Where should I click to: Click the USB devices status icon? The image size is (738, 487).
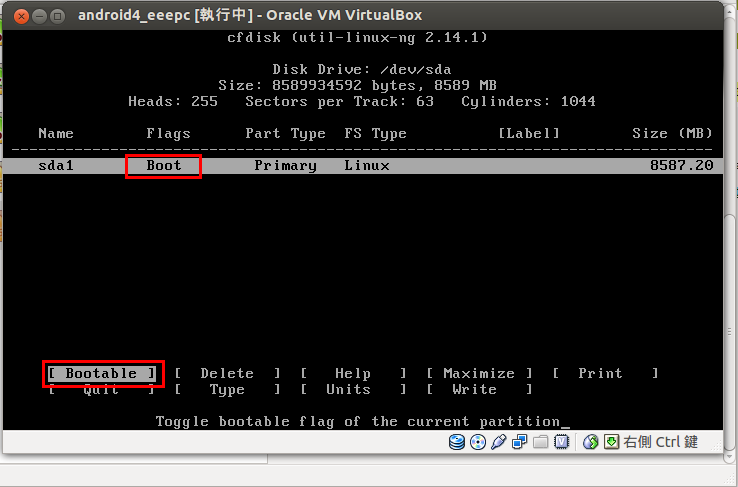498,442
